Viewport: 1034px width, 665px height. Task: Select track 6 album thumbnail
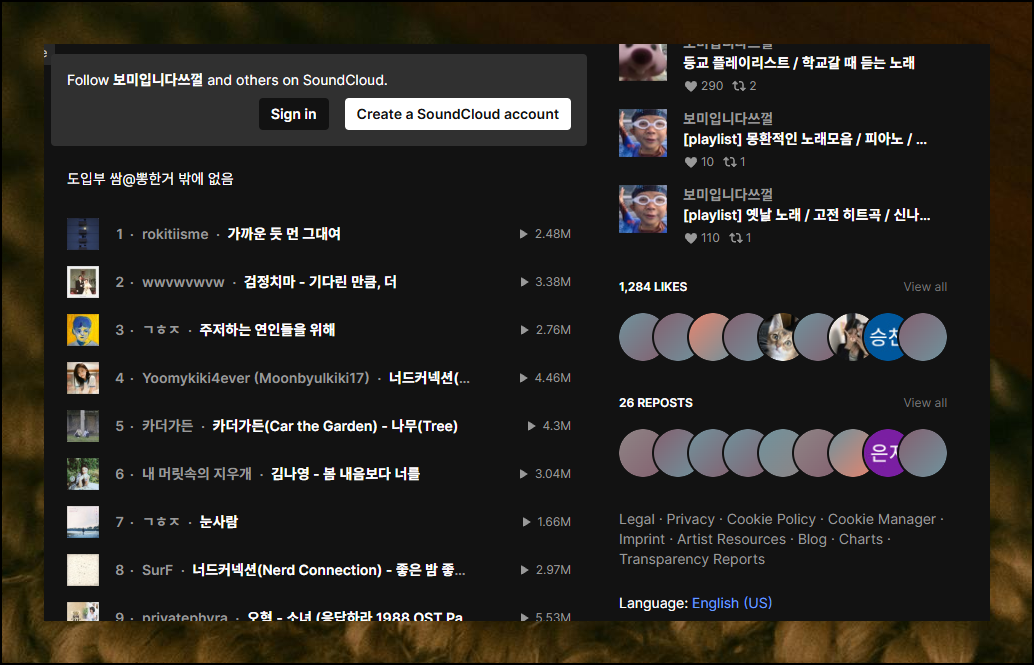pos(83,474)
